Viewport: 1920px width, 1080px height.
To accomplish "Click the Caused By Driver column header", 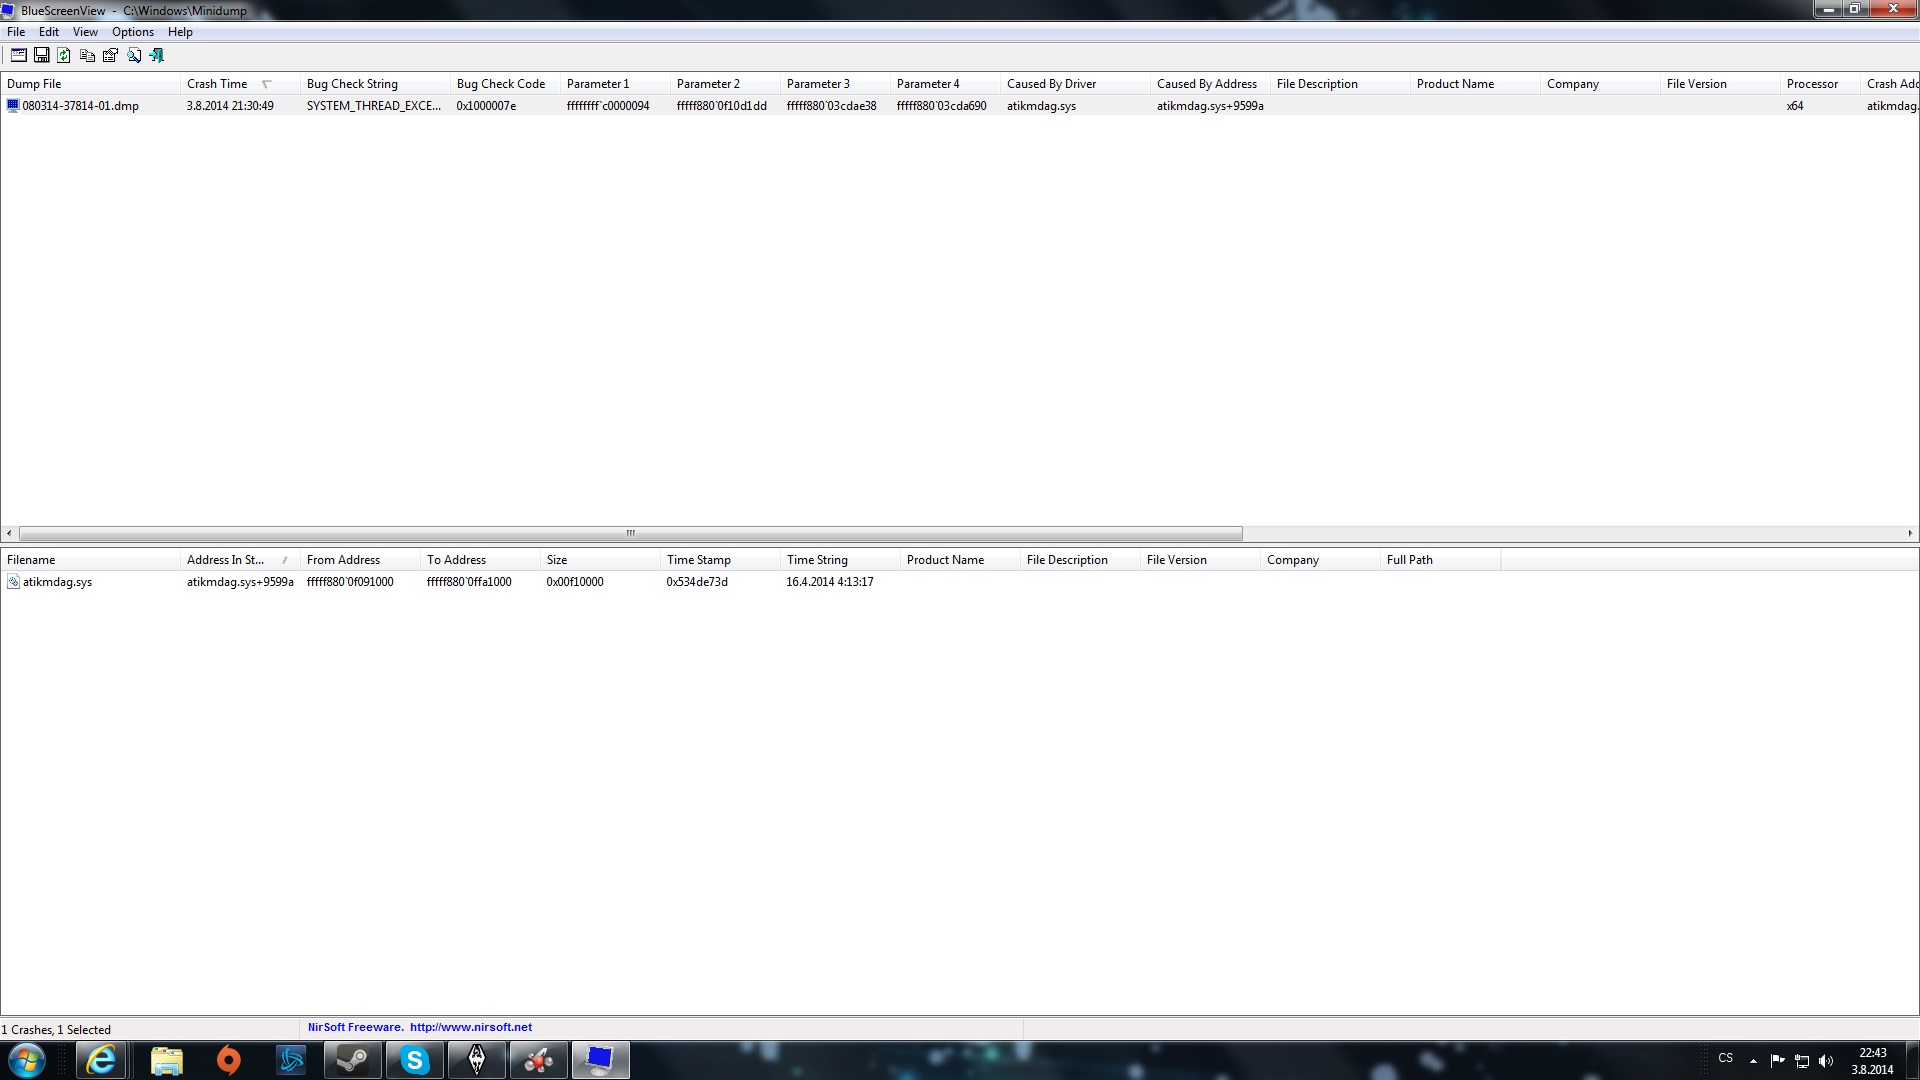I will [x=1051, y=84].
